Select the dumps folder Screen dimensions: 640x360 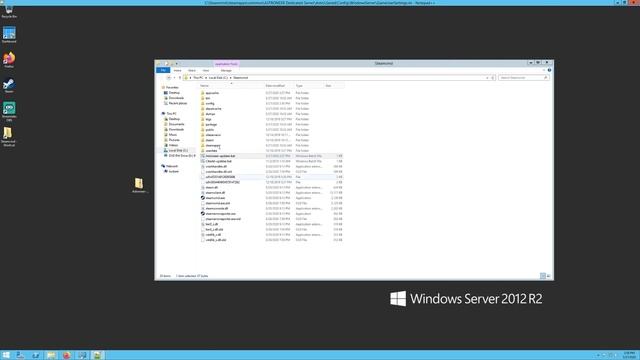click(210, 114)
